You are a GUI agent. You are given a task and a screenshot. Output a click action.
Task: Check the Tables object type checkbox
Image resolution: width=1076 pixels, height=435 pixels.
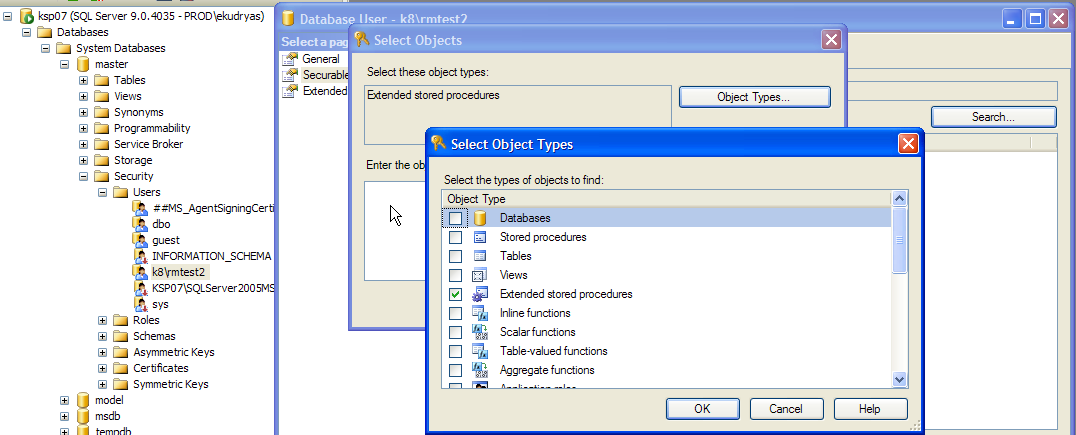(x=456, y=256)
